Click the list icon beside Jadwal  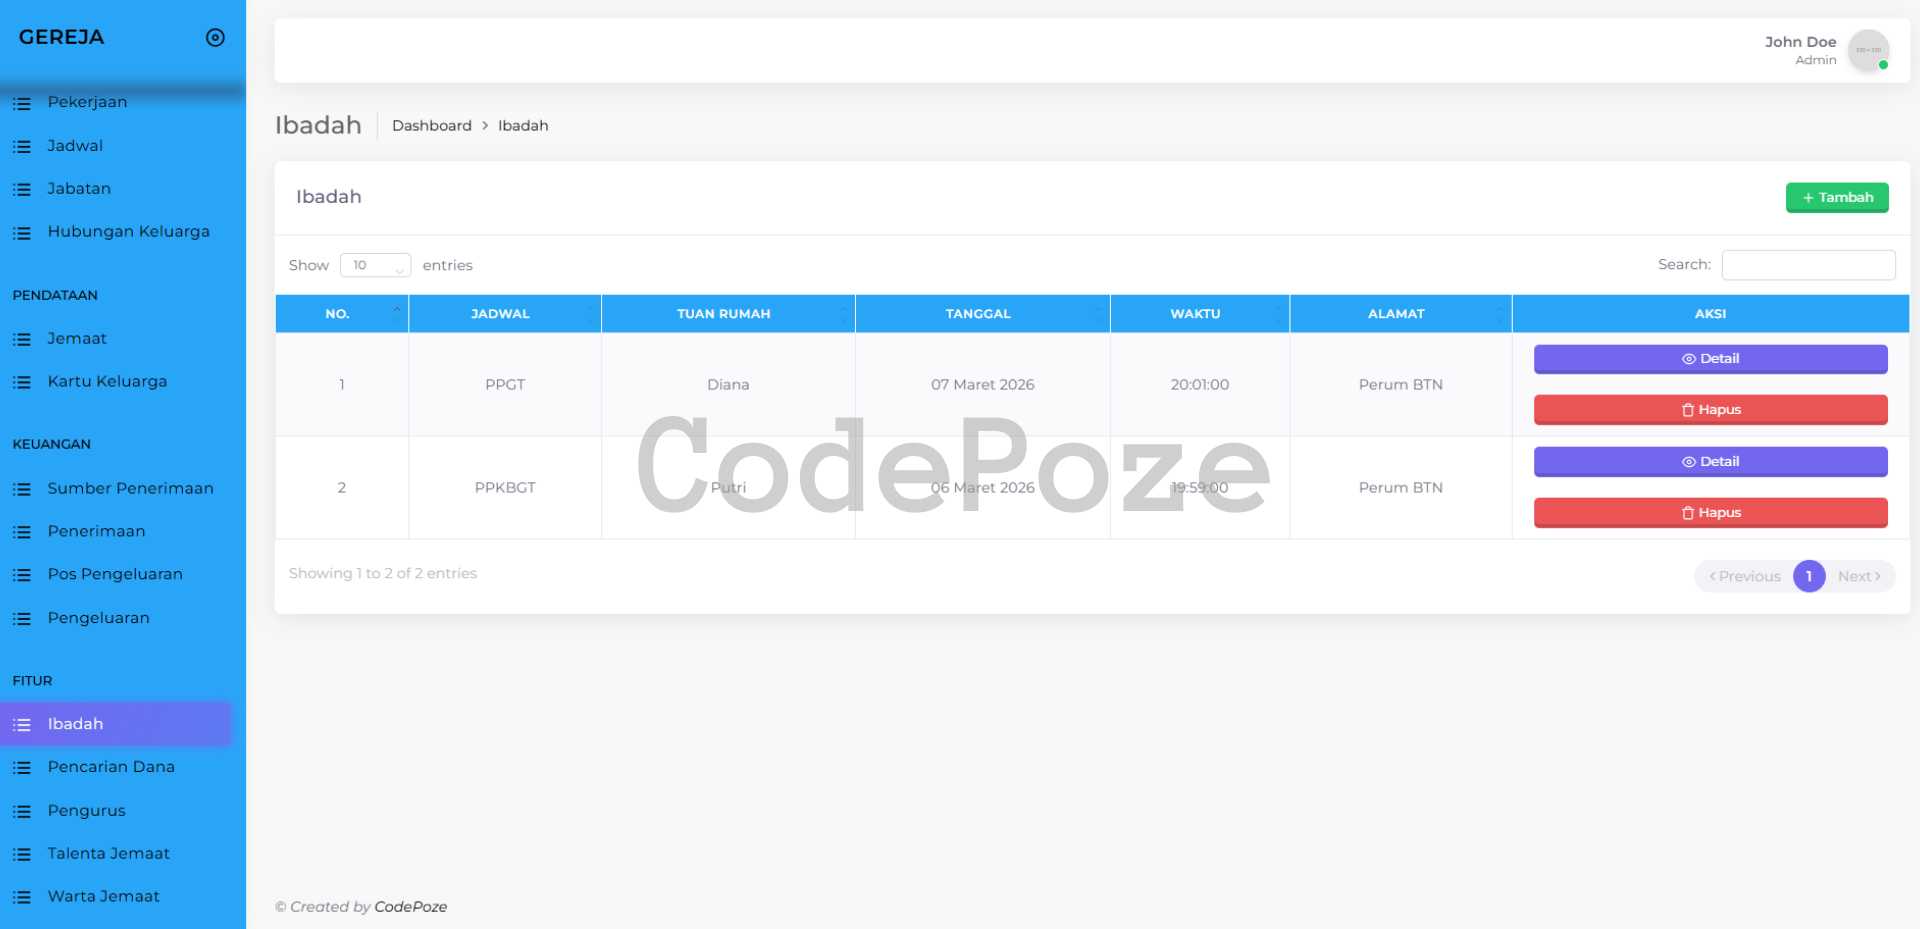tap(22, 146)
